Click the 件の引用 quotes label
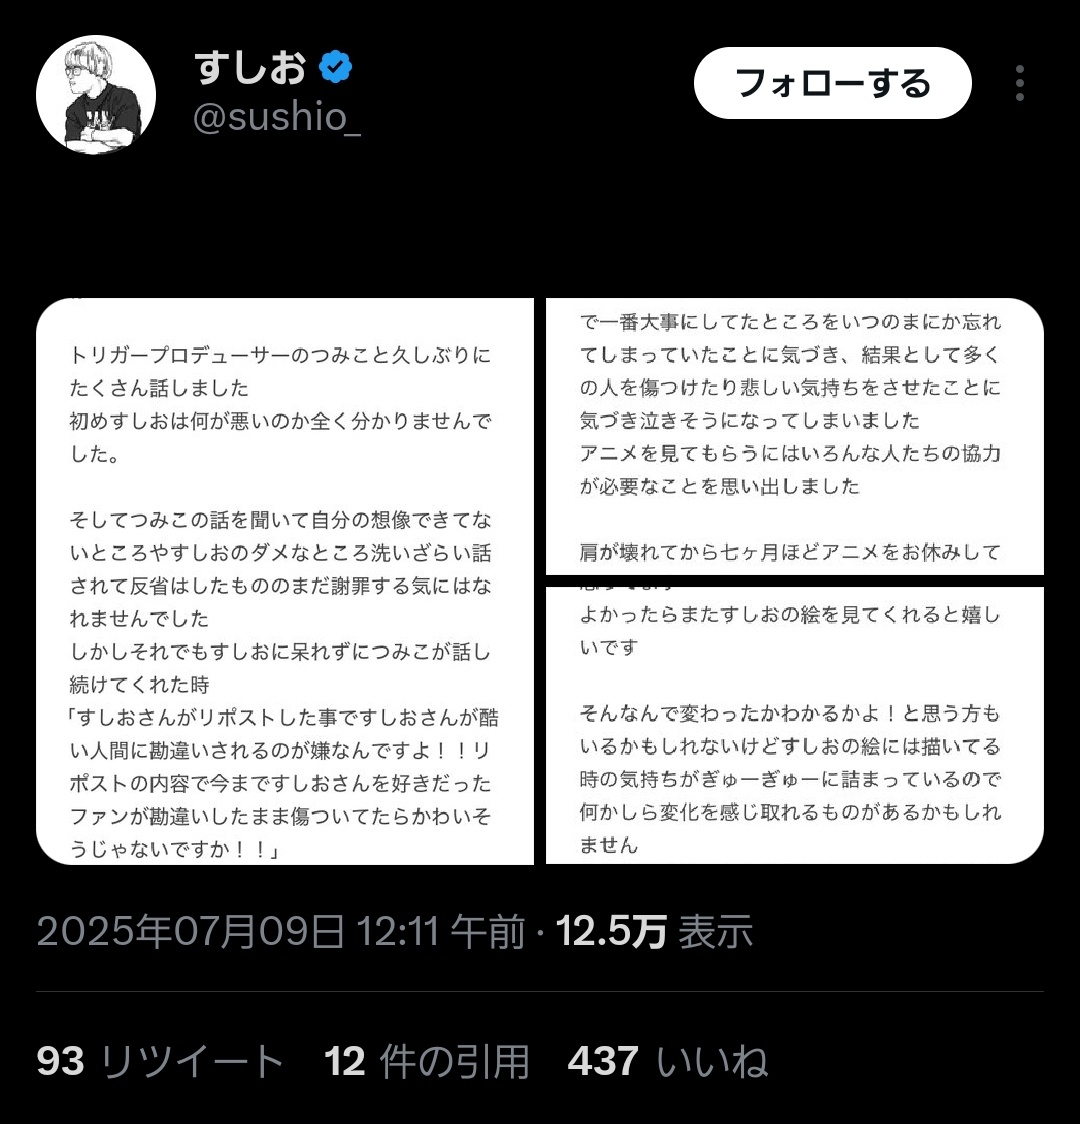 click(x=454, y=1061)
